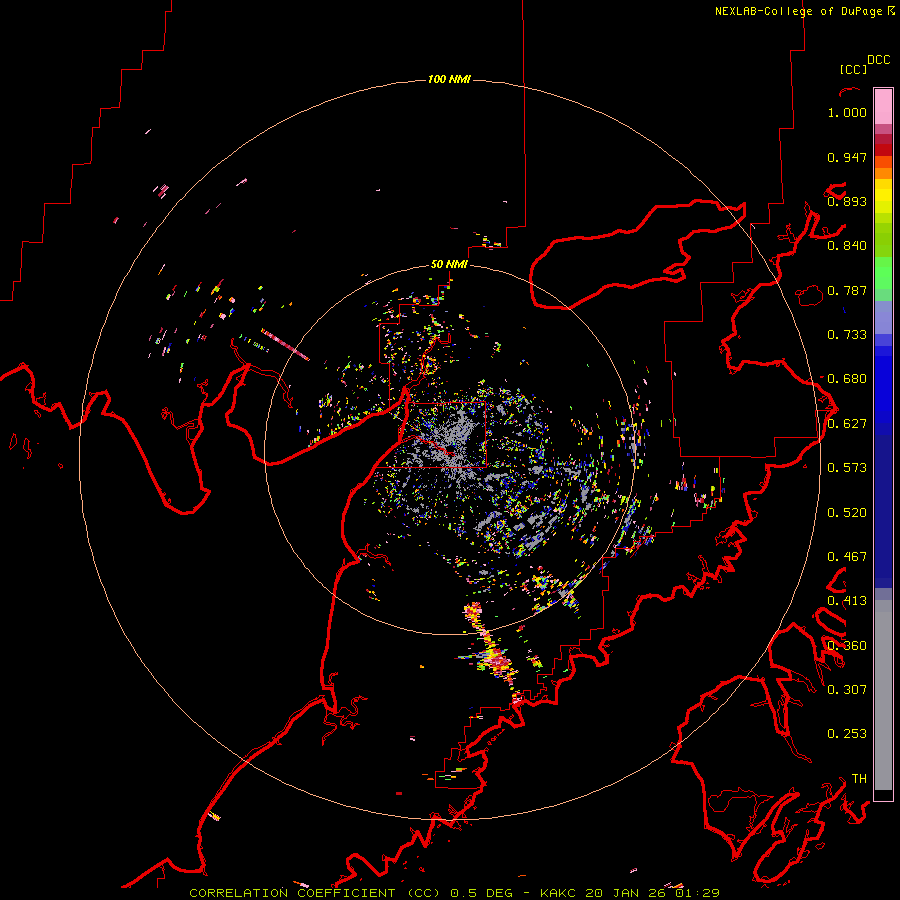Click the 100 NMI range ring label
Screen dimensions: 900x900
(x=449, y=79)
